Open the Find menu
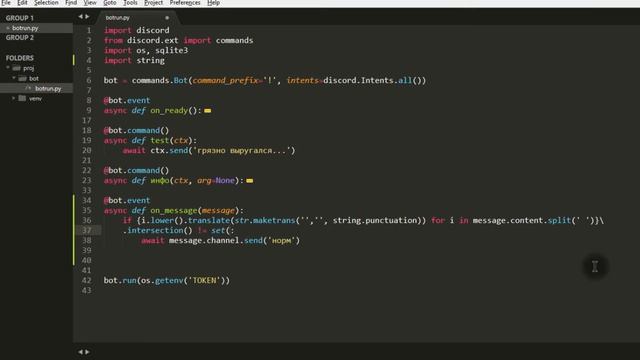The height and width of the screenshot is (360, 640). [x=71, y=3]
